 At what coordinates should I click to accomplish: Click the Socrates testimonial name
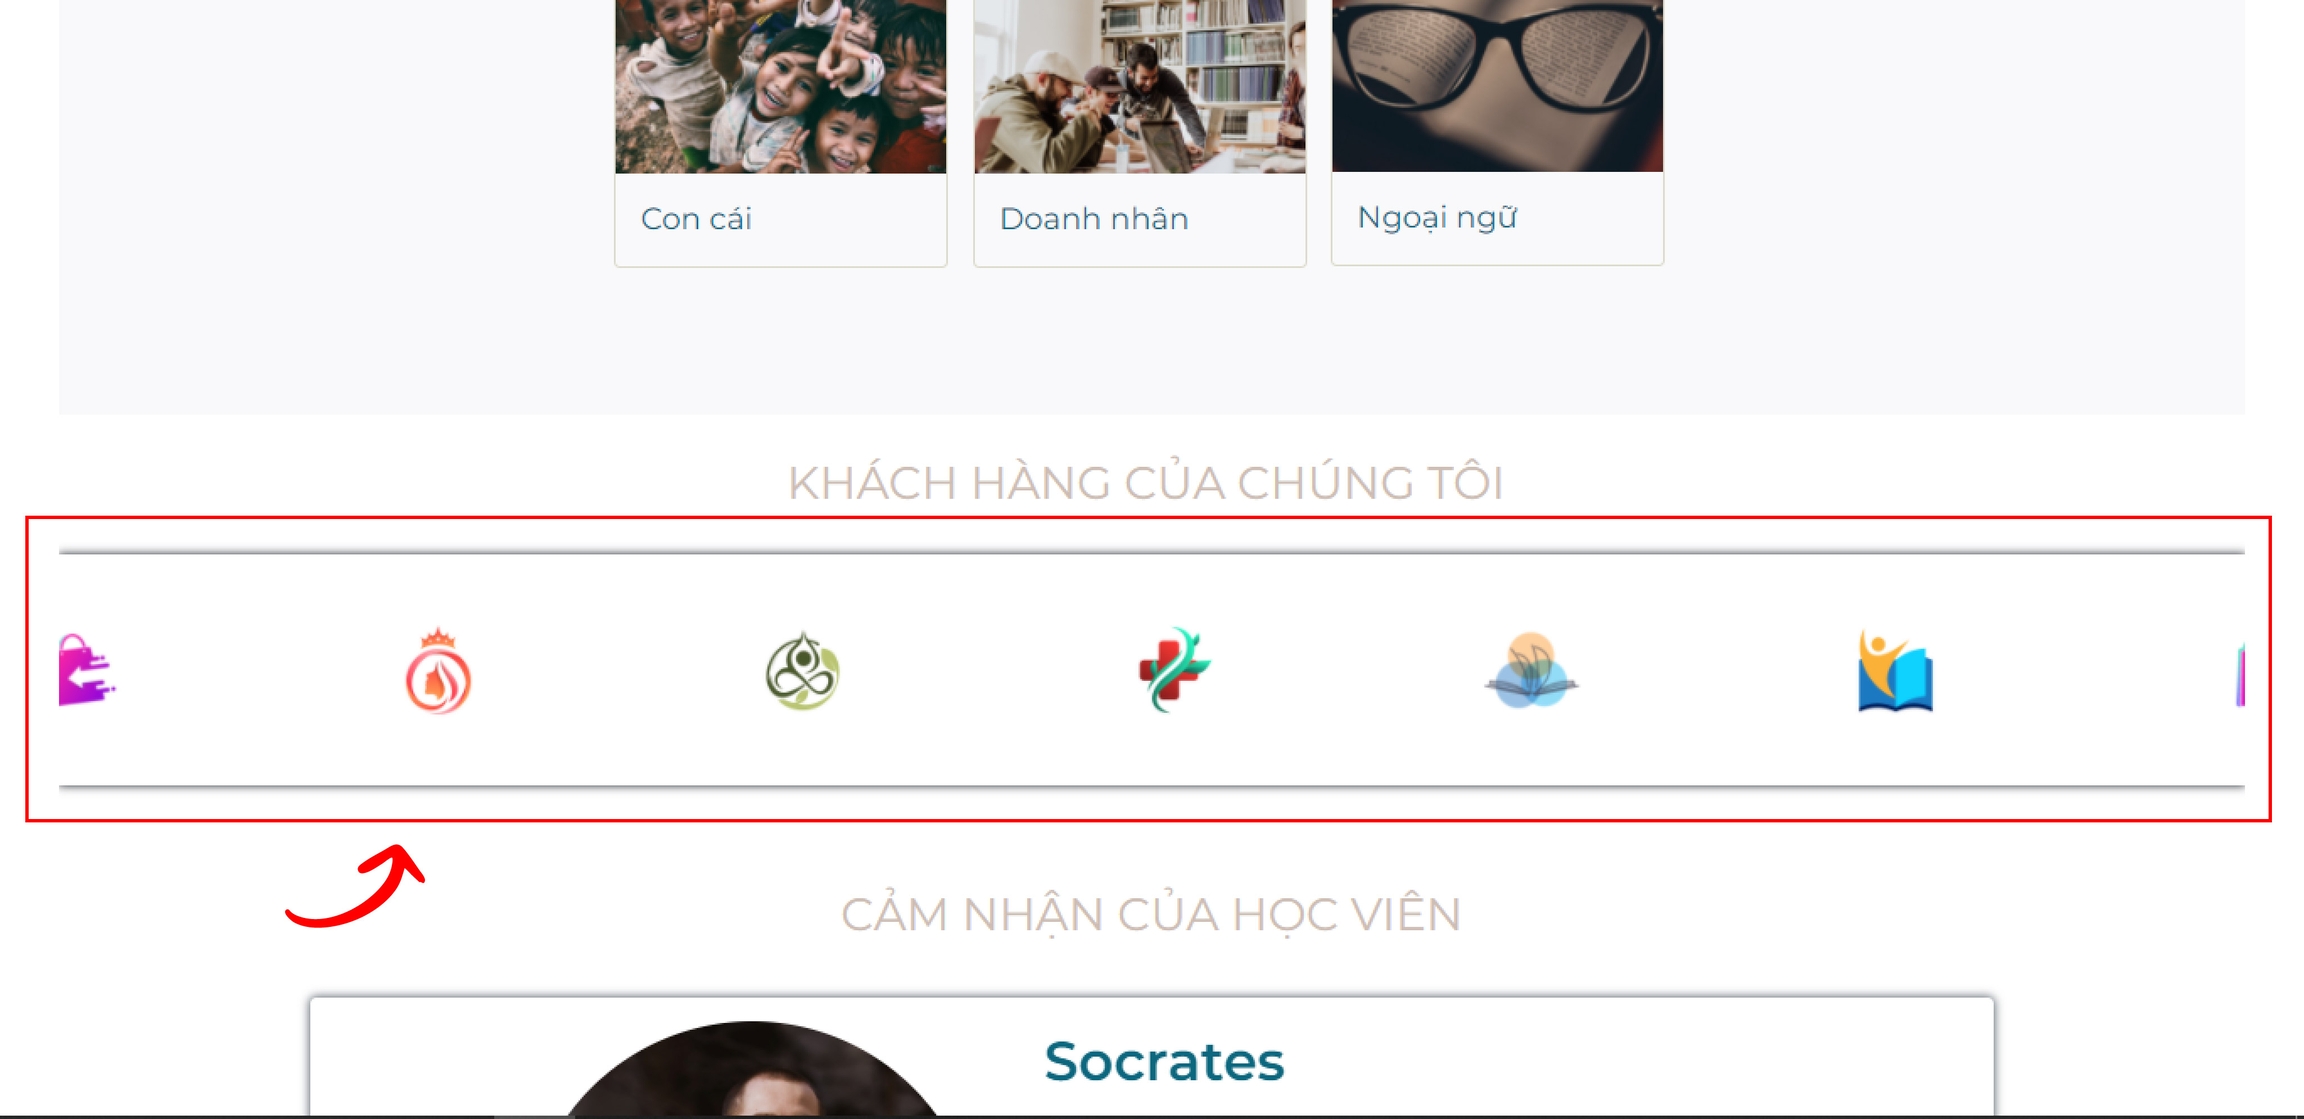click(x=1164, y=1061)
